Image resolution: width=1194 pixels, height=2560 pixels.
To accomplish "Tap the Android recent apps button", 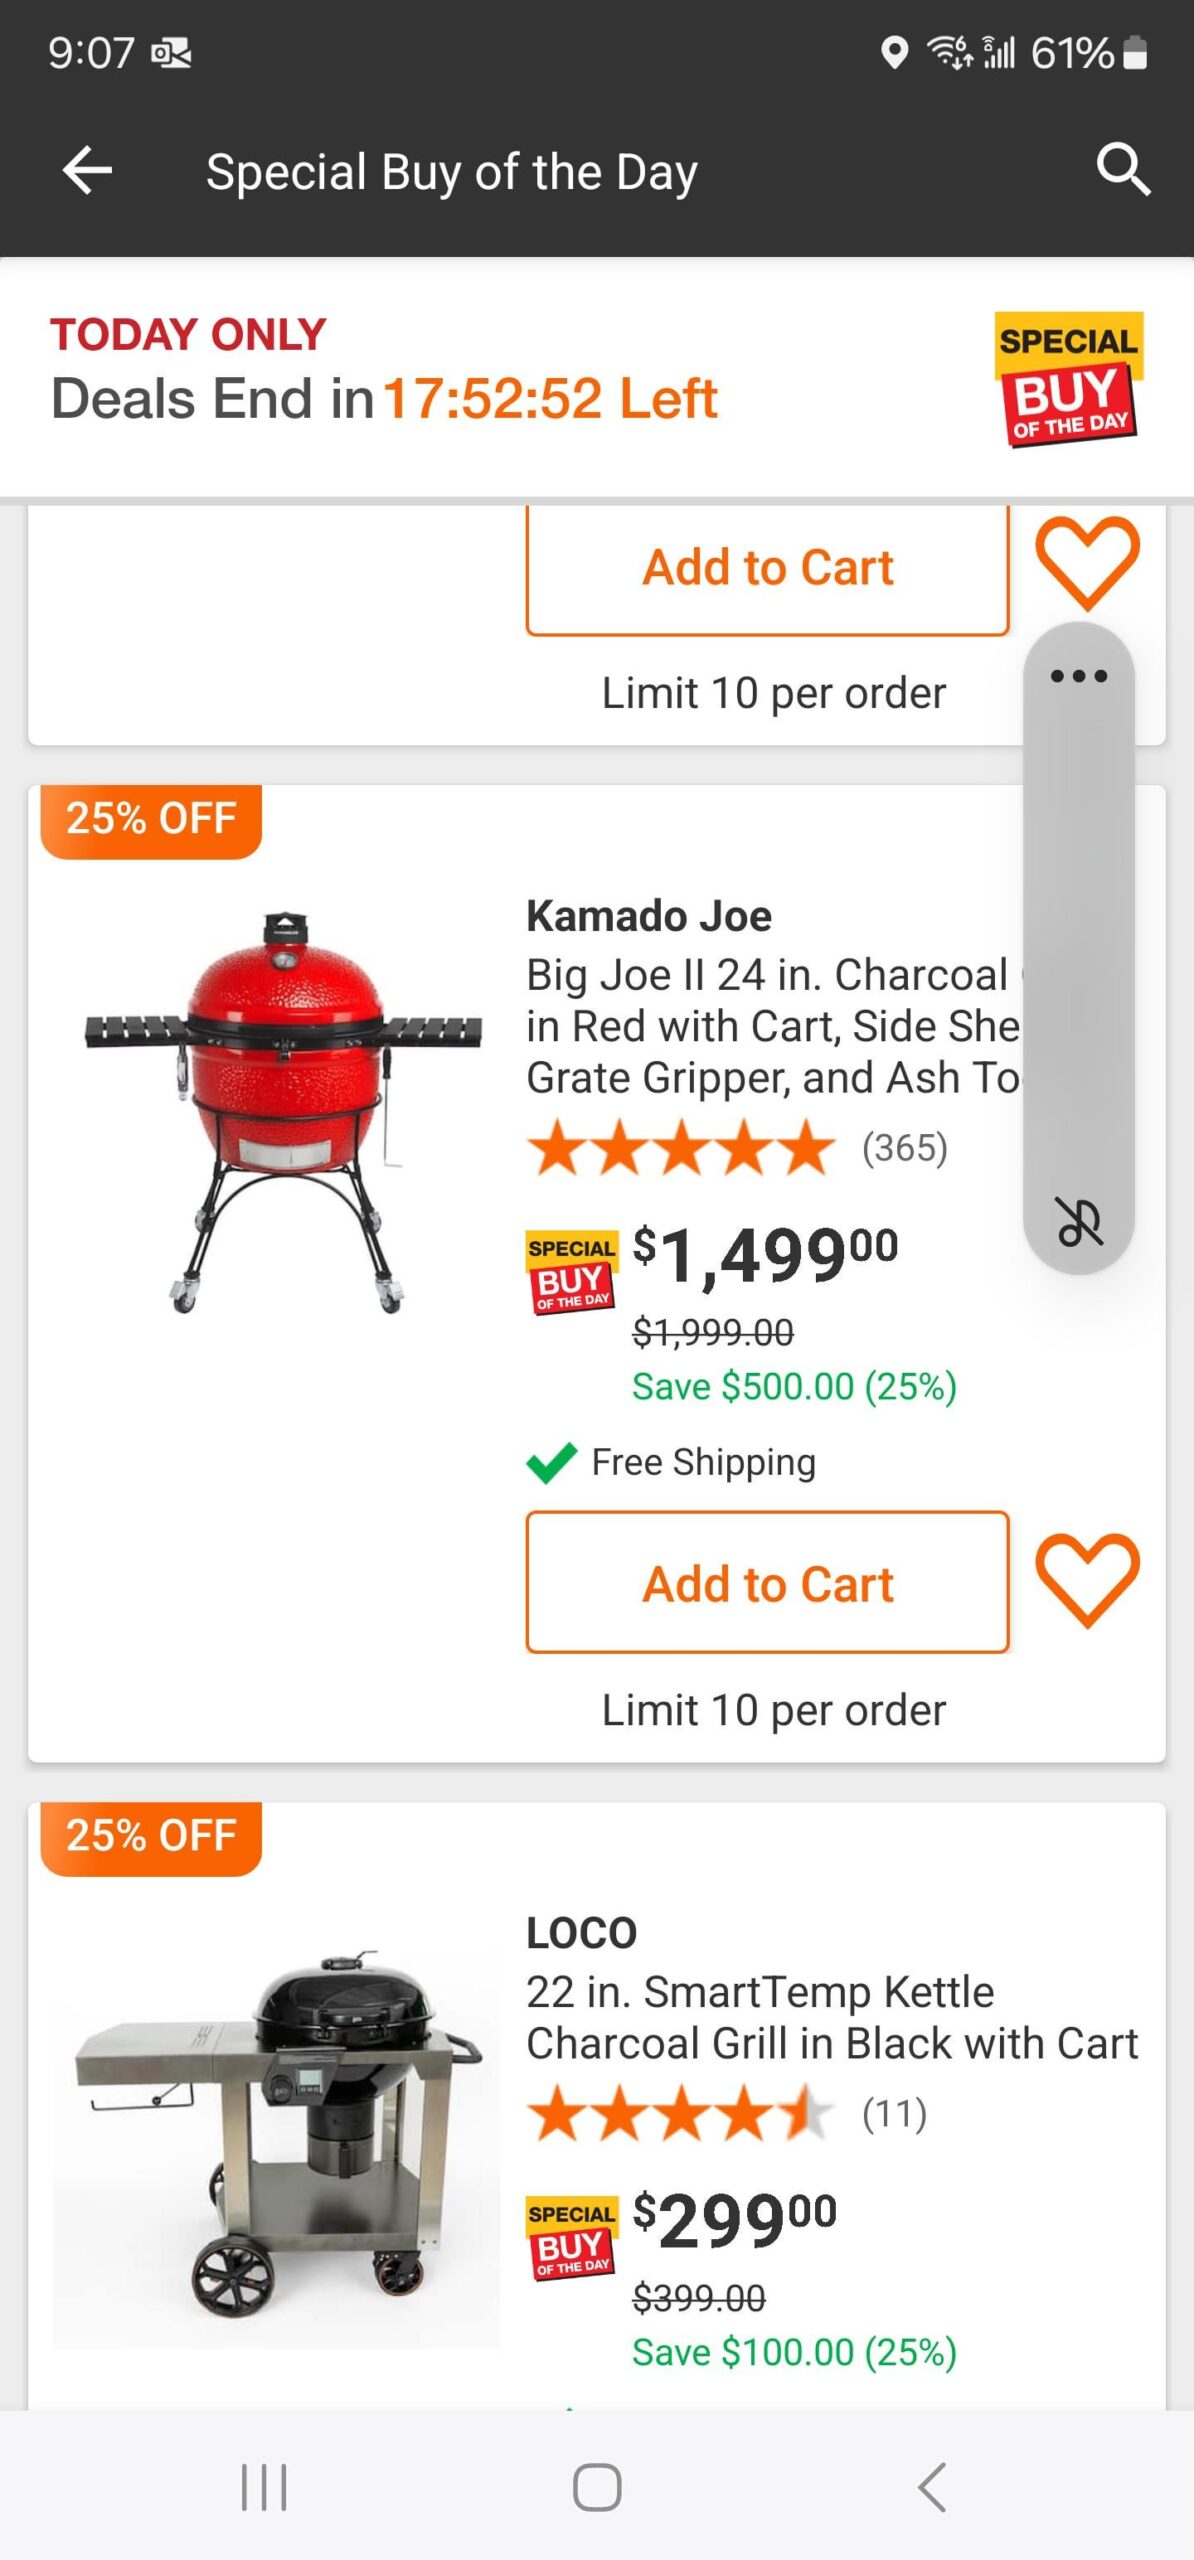I will (264, 2487).
